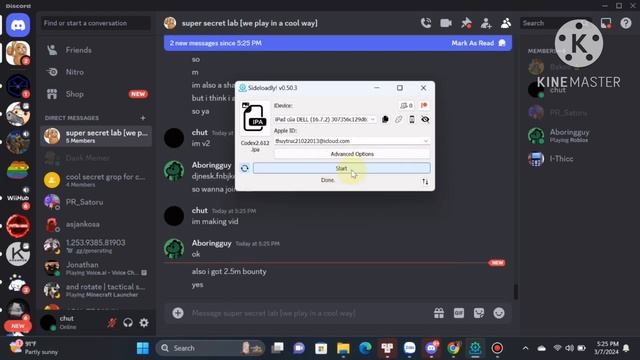The height and width of the screenshot is (360, 640).
Task: Open the GIF picker
Action: (x=459, y=313)
